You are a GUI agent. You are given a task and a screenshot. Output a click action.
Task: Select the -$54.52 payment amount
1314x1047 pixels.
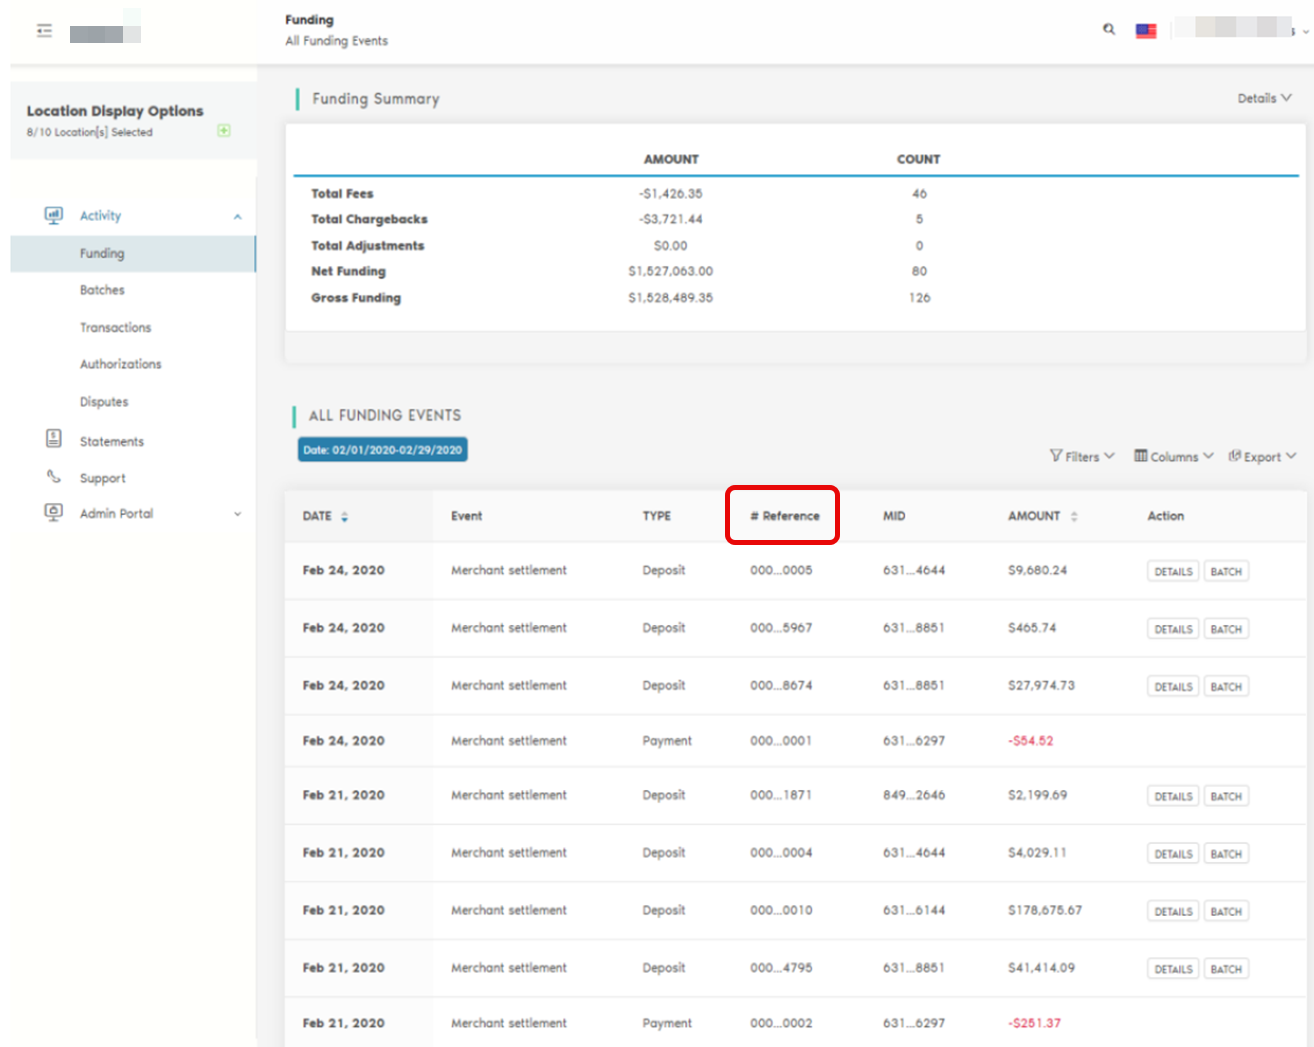coord(1030,741)
